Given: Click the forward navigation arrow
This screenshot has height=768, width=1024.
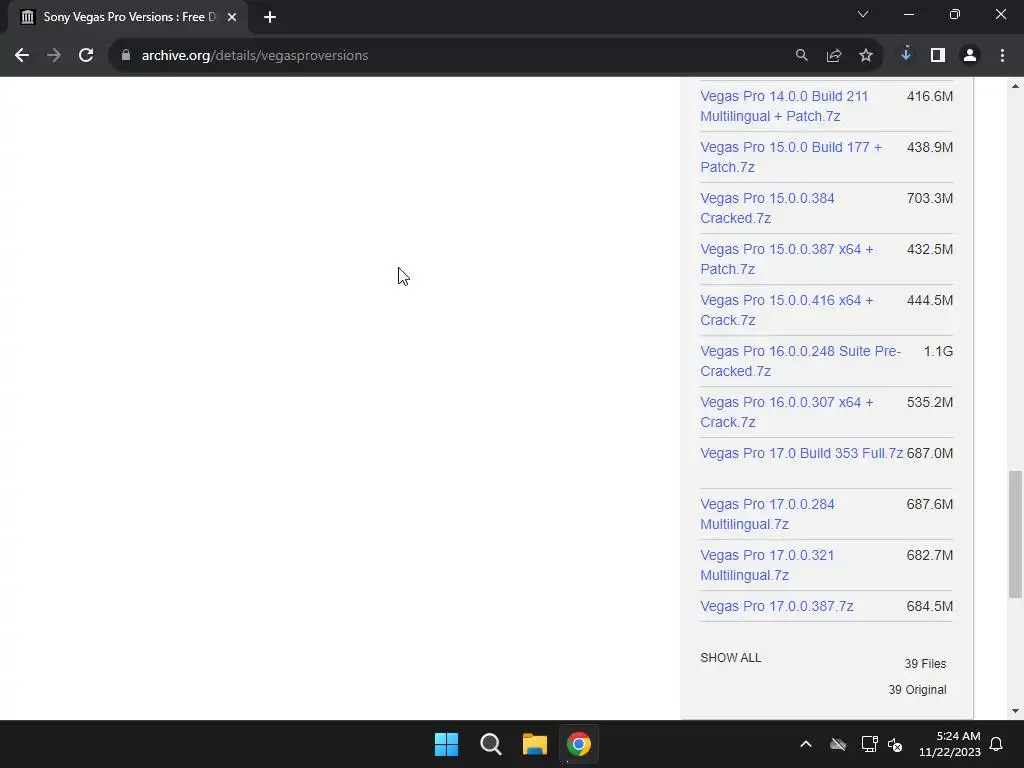Looking at the screenshot, I should point(54,56).
